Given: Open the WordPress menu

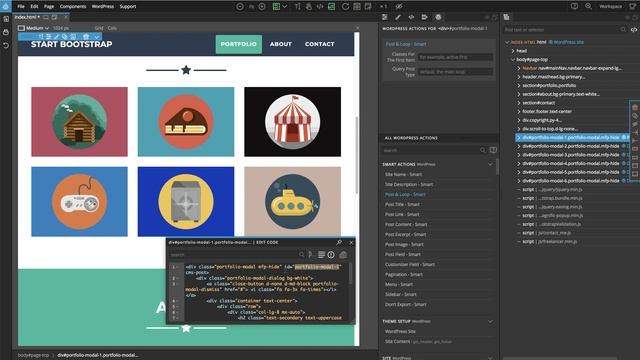Looking at the screenshot, I should 102,7.
